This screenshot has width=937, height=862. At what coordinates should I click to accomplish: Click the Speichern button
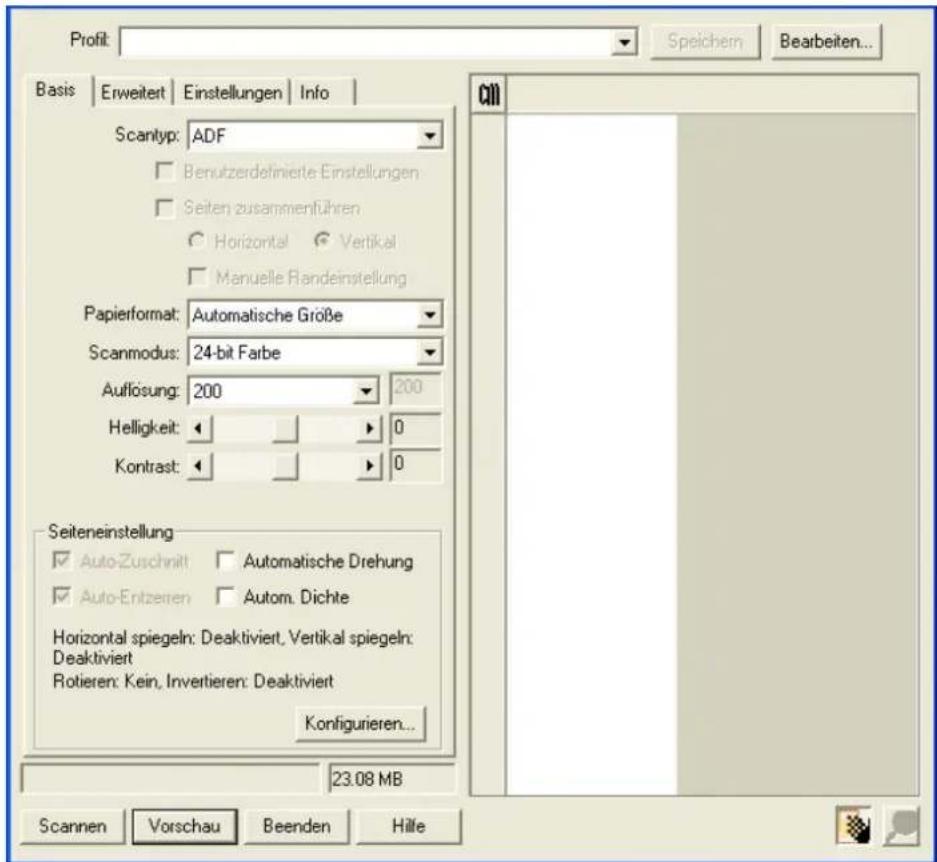click(x=705, y=41)
